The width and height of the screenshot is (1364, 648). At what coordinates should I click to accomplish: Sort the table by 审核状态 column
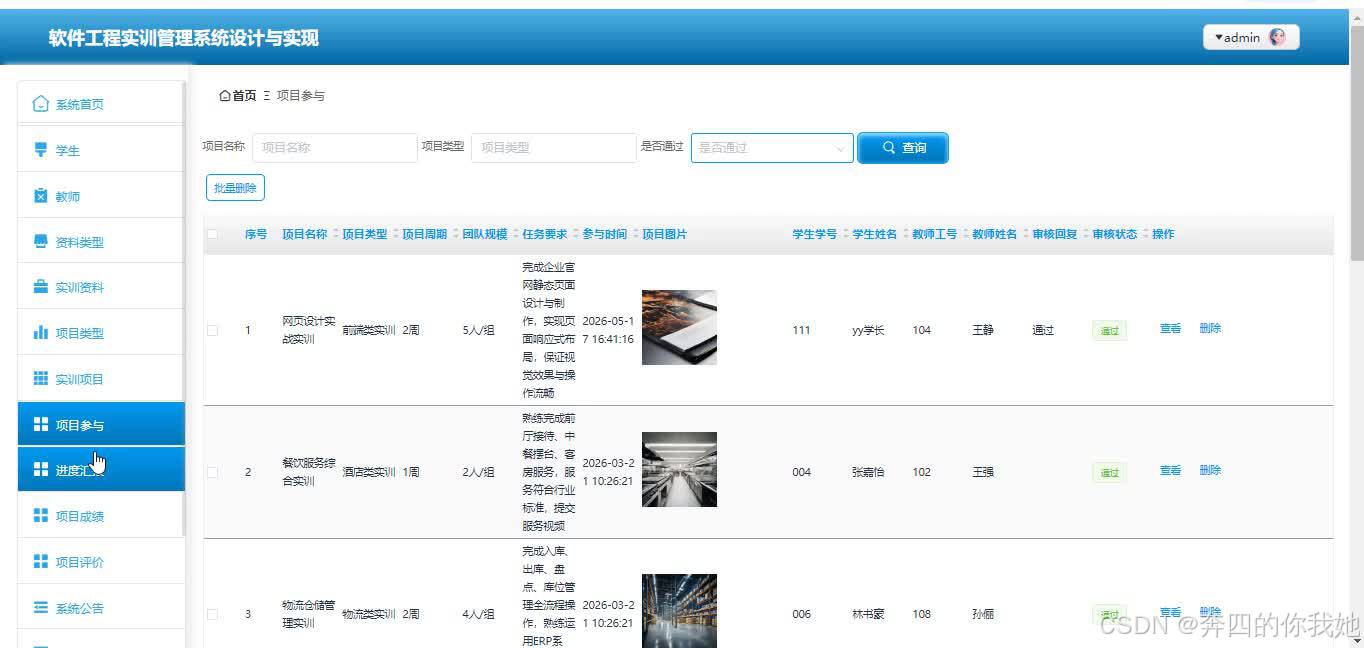pos(1146,234)
